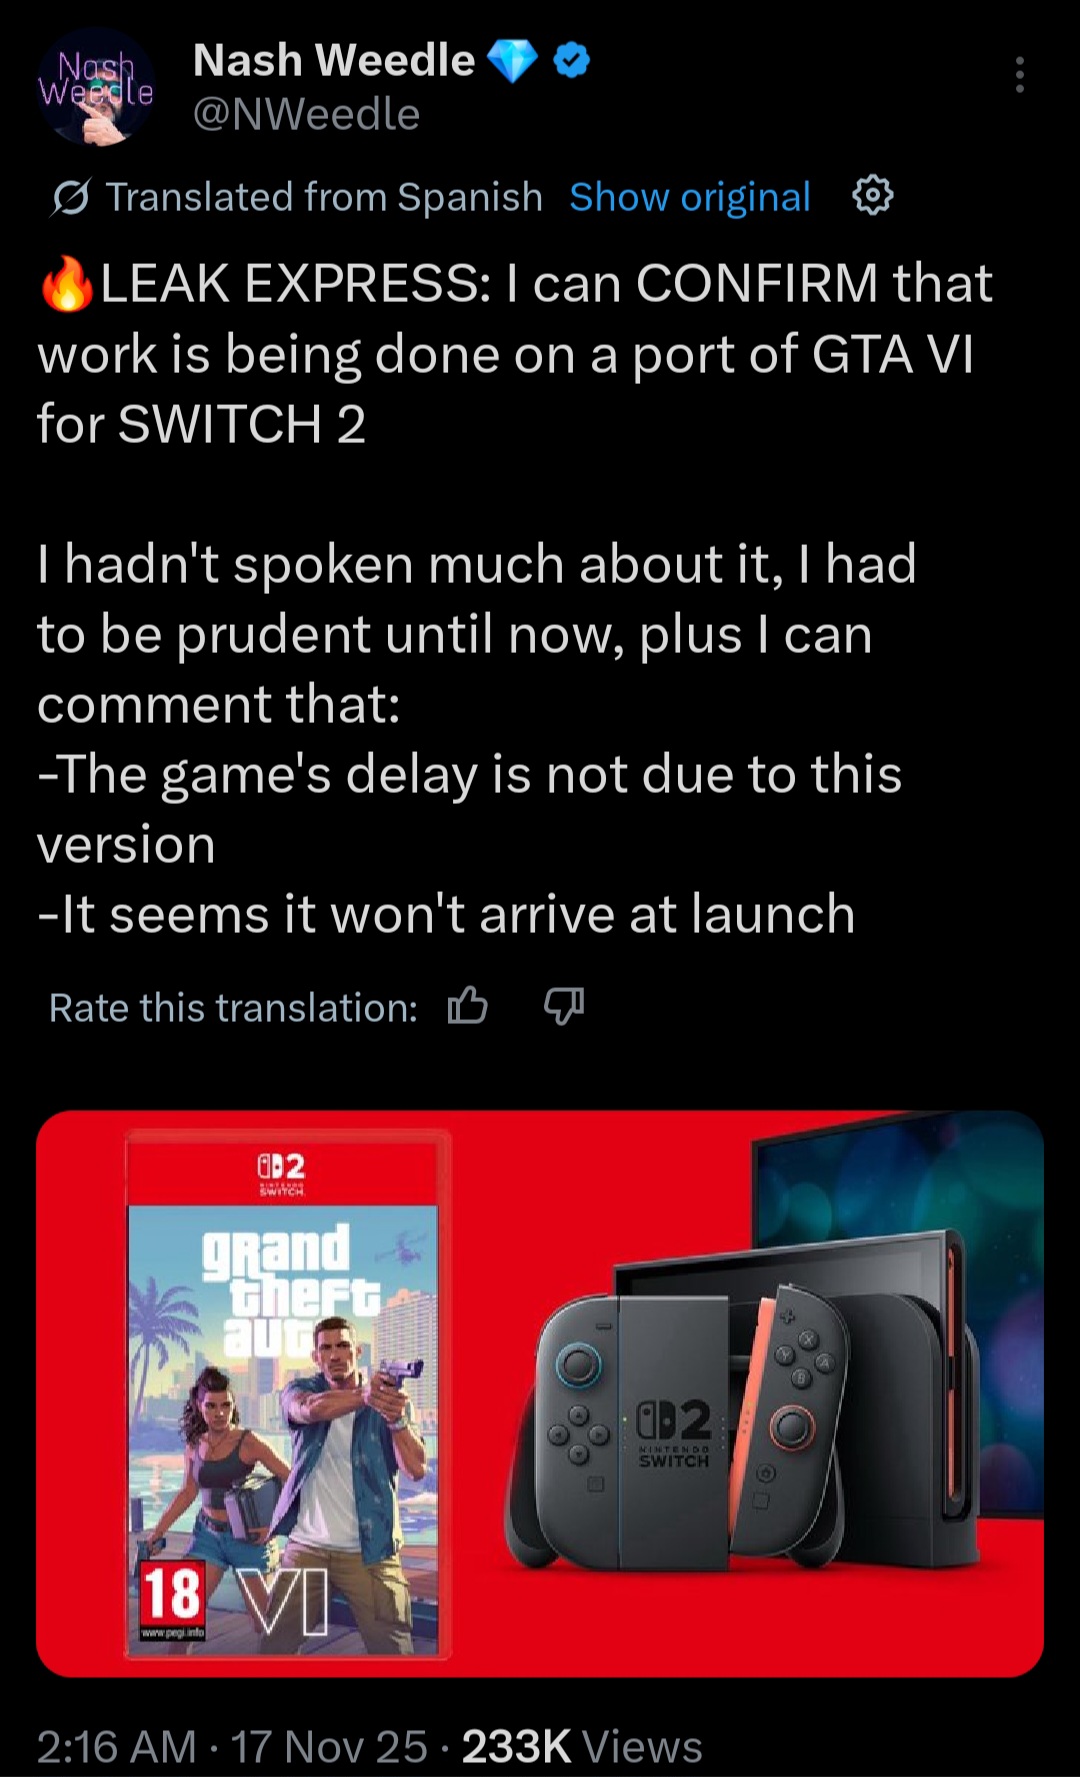Click the Switch 2 logo on console
Image resolution: width=1080 pixels, height=1777 pixels.
pyautogui.click(x=673, y=1432)
